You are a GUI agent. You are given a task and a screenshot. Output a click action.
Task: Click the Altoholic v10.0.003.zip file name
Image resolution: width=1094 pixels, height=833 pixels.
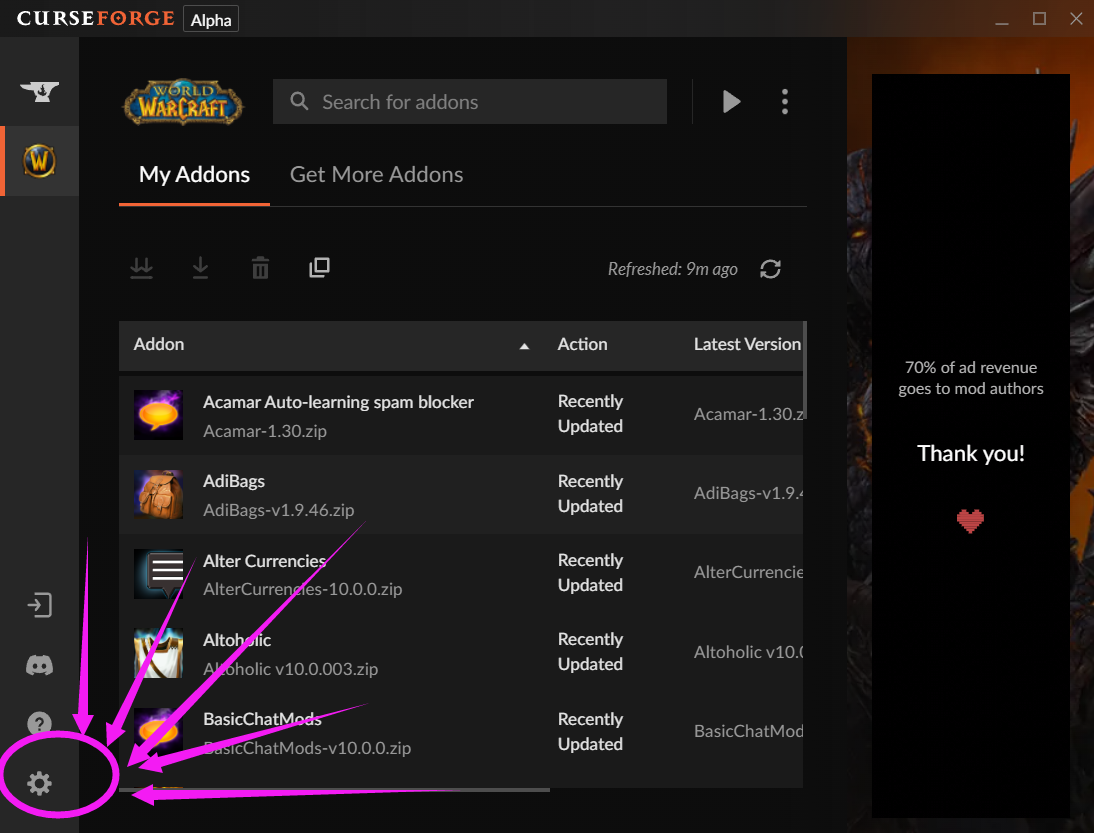pyautogui.click(x=290, y=668)
